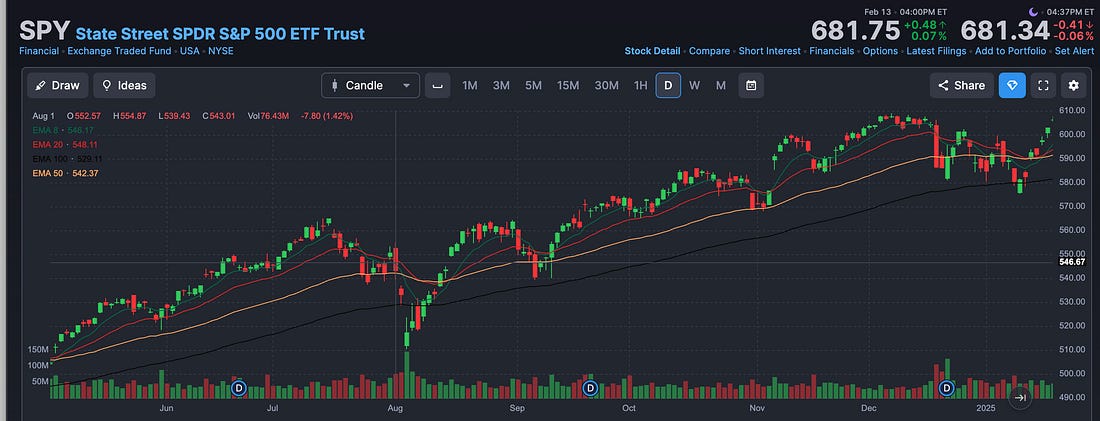Click the NYSE exchange link
Viewport: 1100px width, 421px height.
[x=221, y=51]
